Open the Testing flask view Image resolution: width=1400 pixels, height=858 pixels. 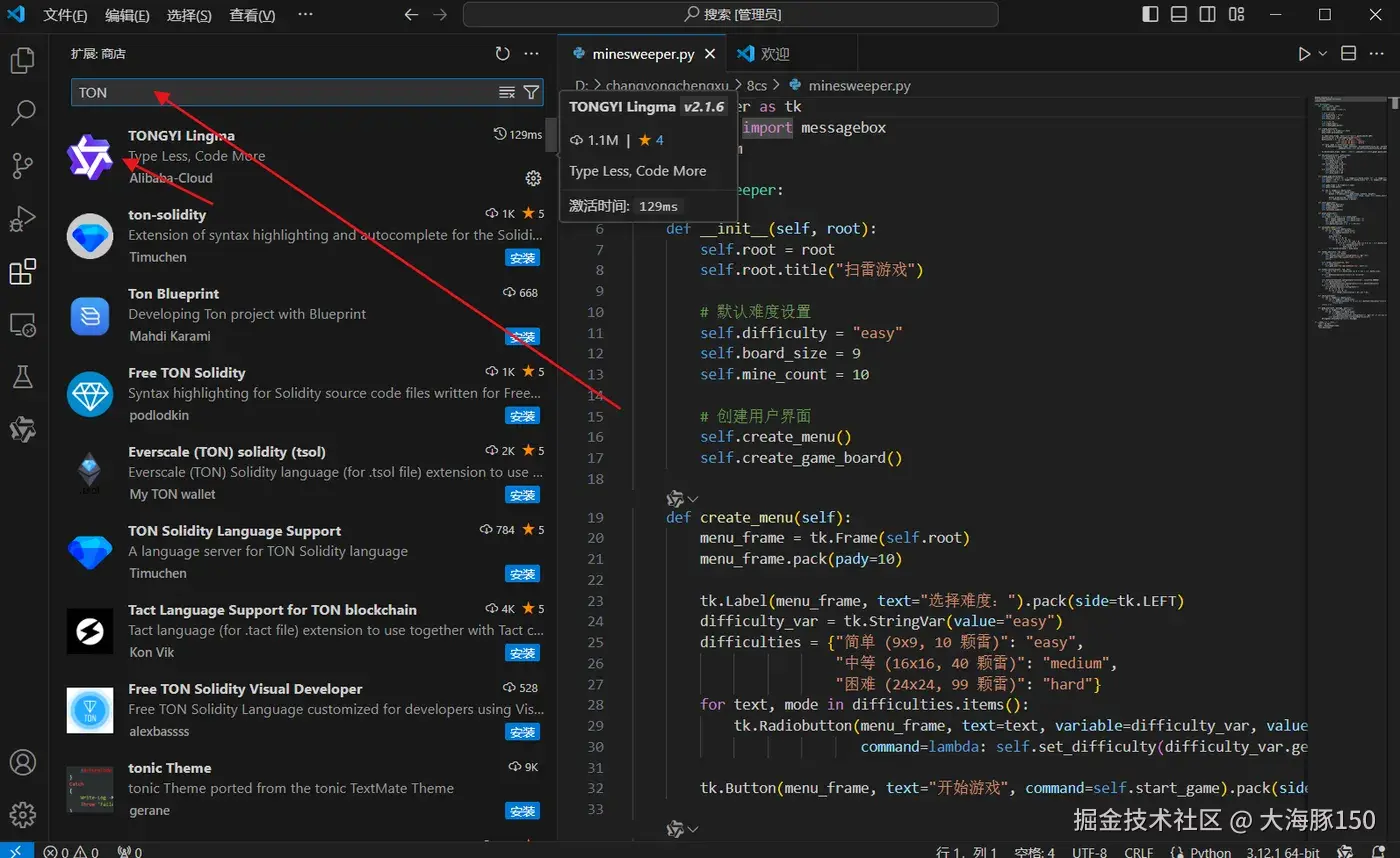point(22,376)
